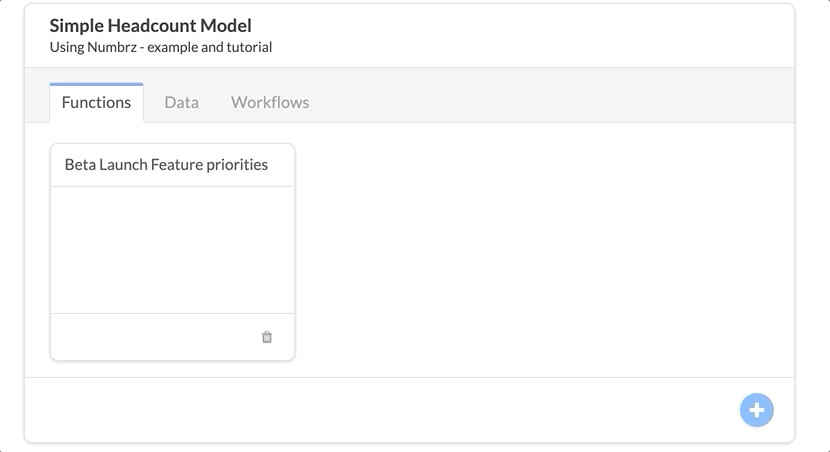Screen dimensions: 830x452
Task: Add a new function with the plus button
Action: click(756, 410)
